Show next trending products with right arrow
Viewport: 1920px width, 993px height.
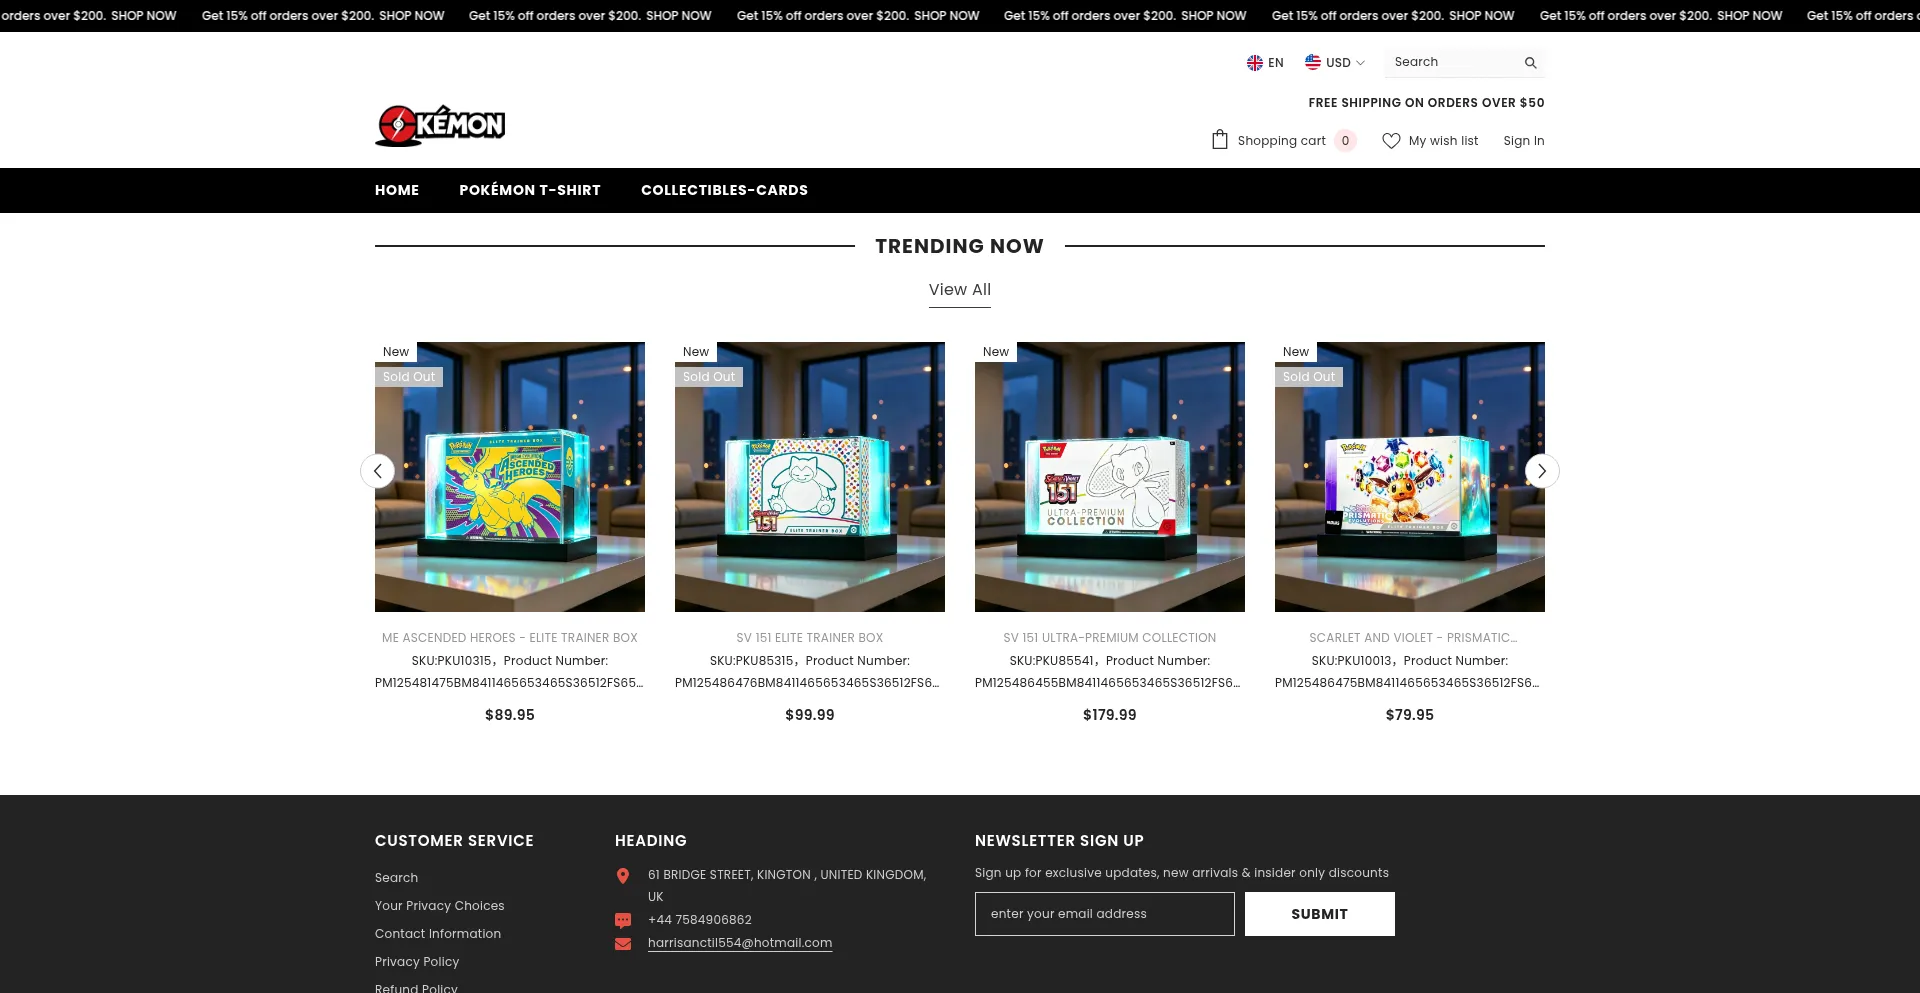pyautogui.click(x=1542, y=471)
